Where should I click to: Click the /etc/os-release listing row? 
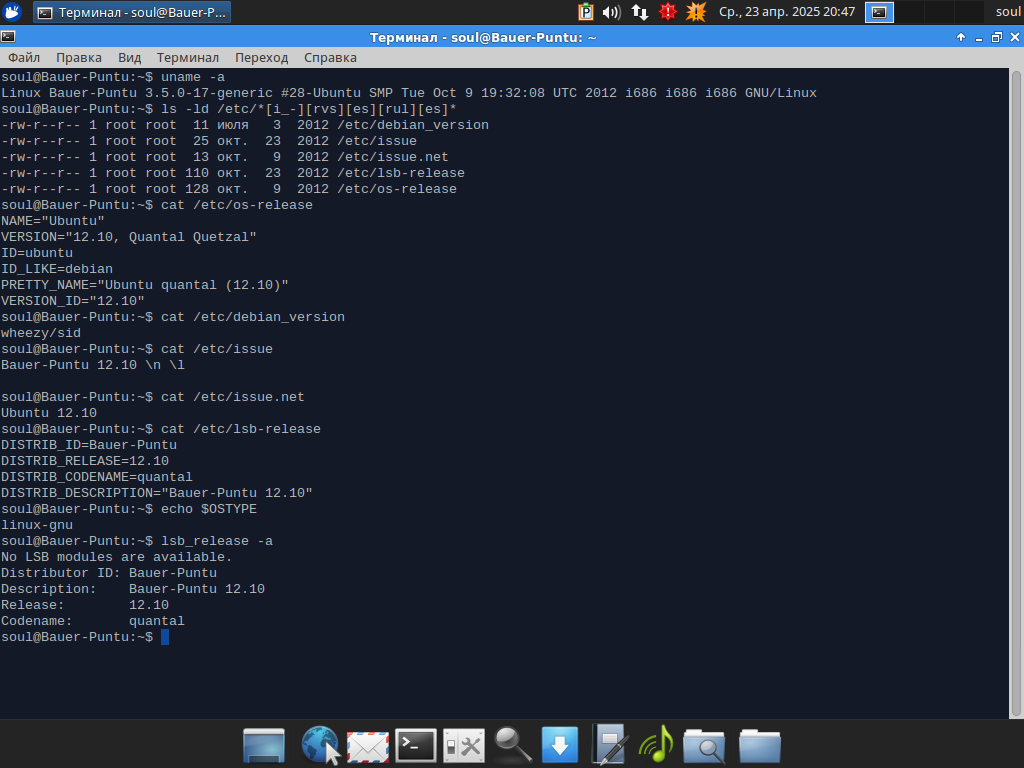pyautogui.click(x=229, y=189)
